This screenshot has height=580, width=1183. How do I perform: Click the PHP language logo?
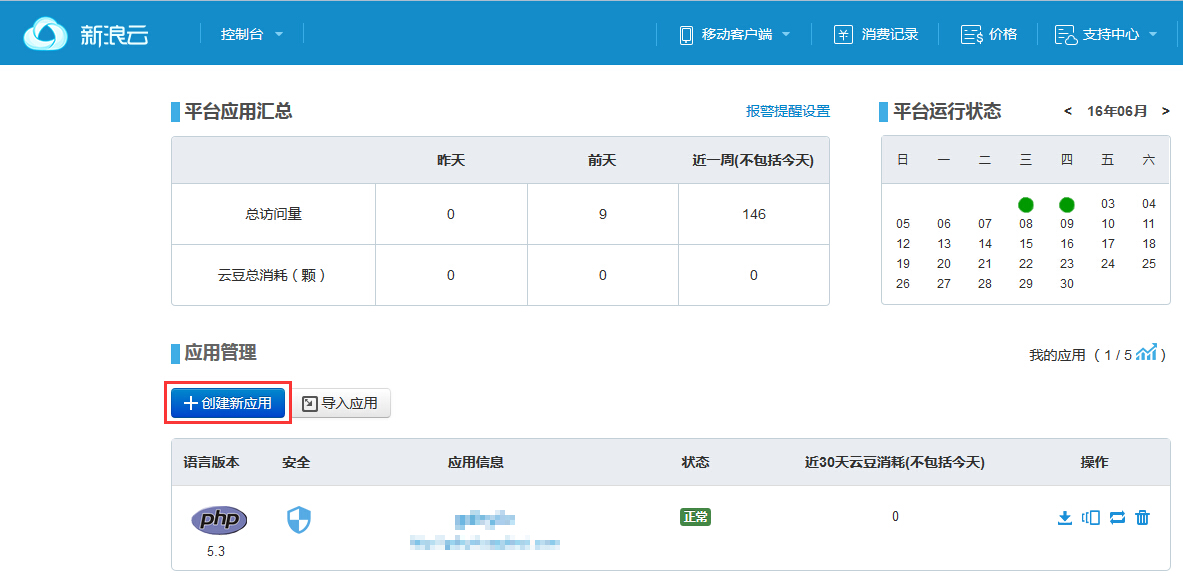(x=219, y=520)
